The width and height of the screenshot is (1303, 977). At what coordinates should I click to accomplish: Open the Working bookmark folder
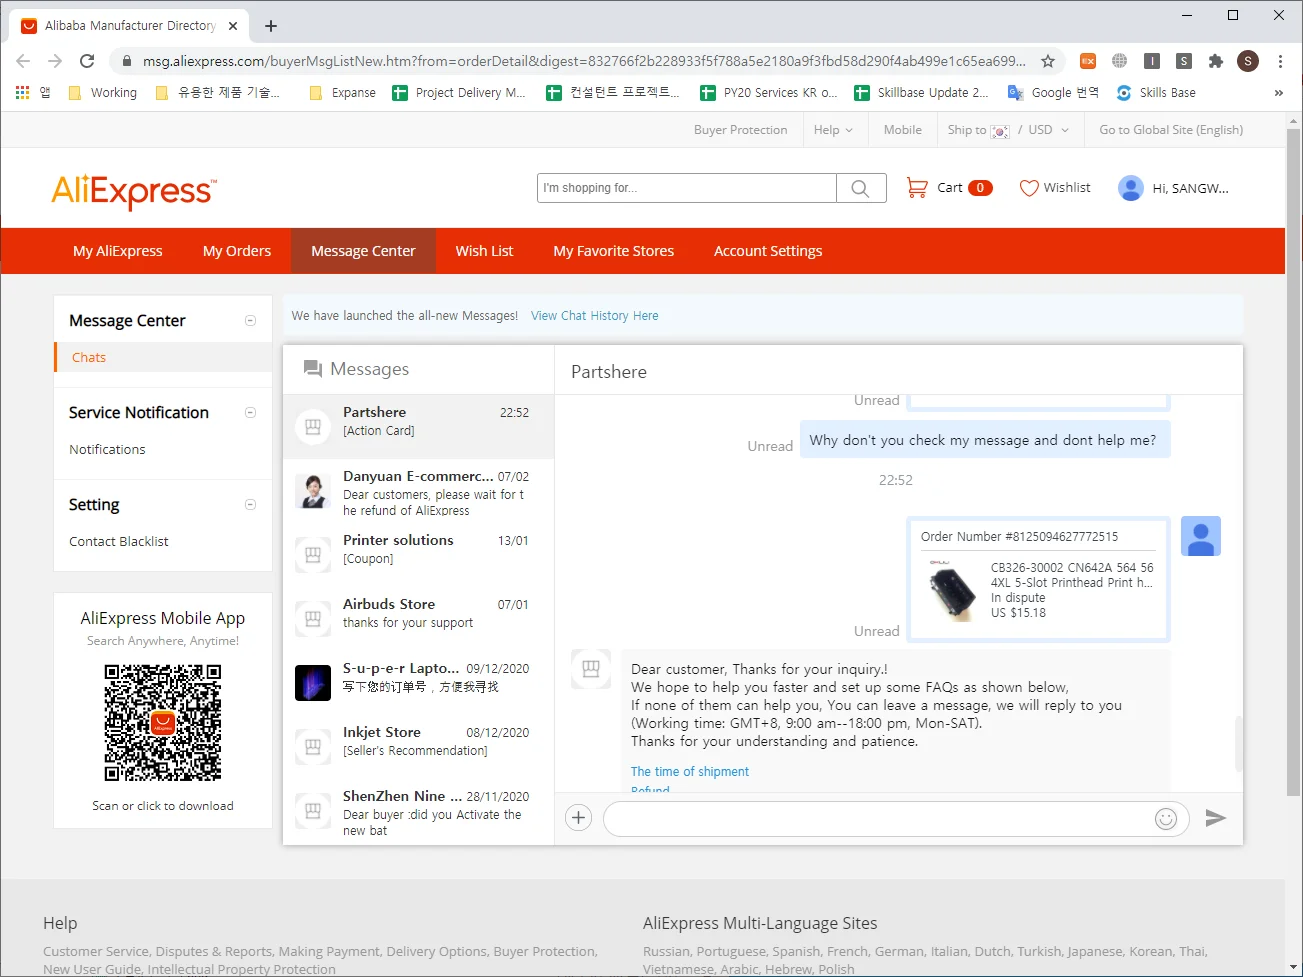pyautogui.click(x=102, y=93)
